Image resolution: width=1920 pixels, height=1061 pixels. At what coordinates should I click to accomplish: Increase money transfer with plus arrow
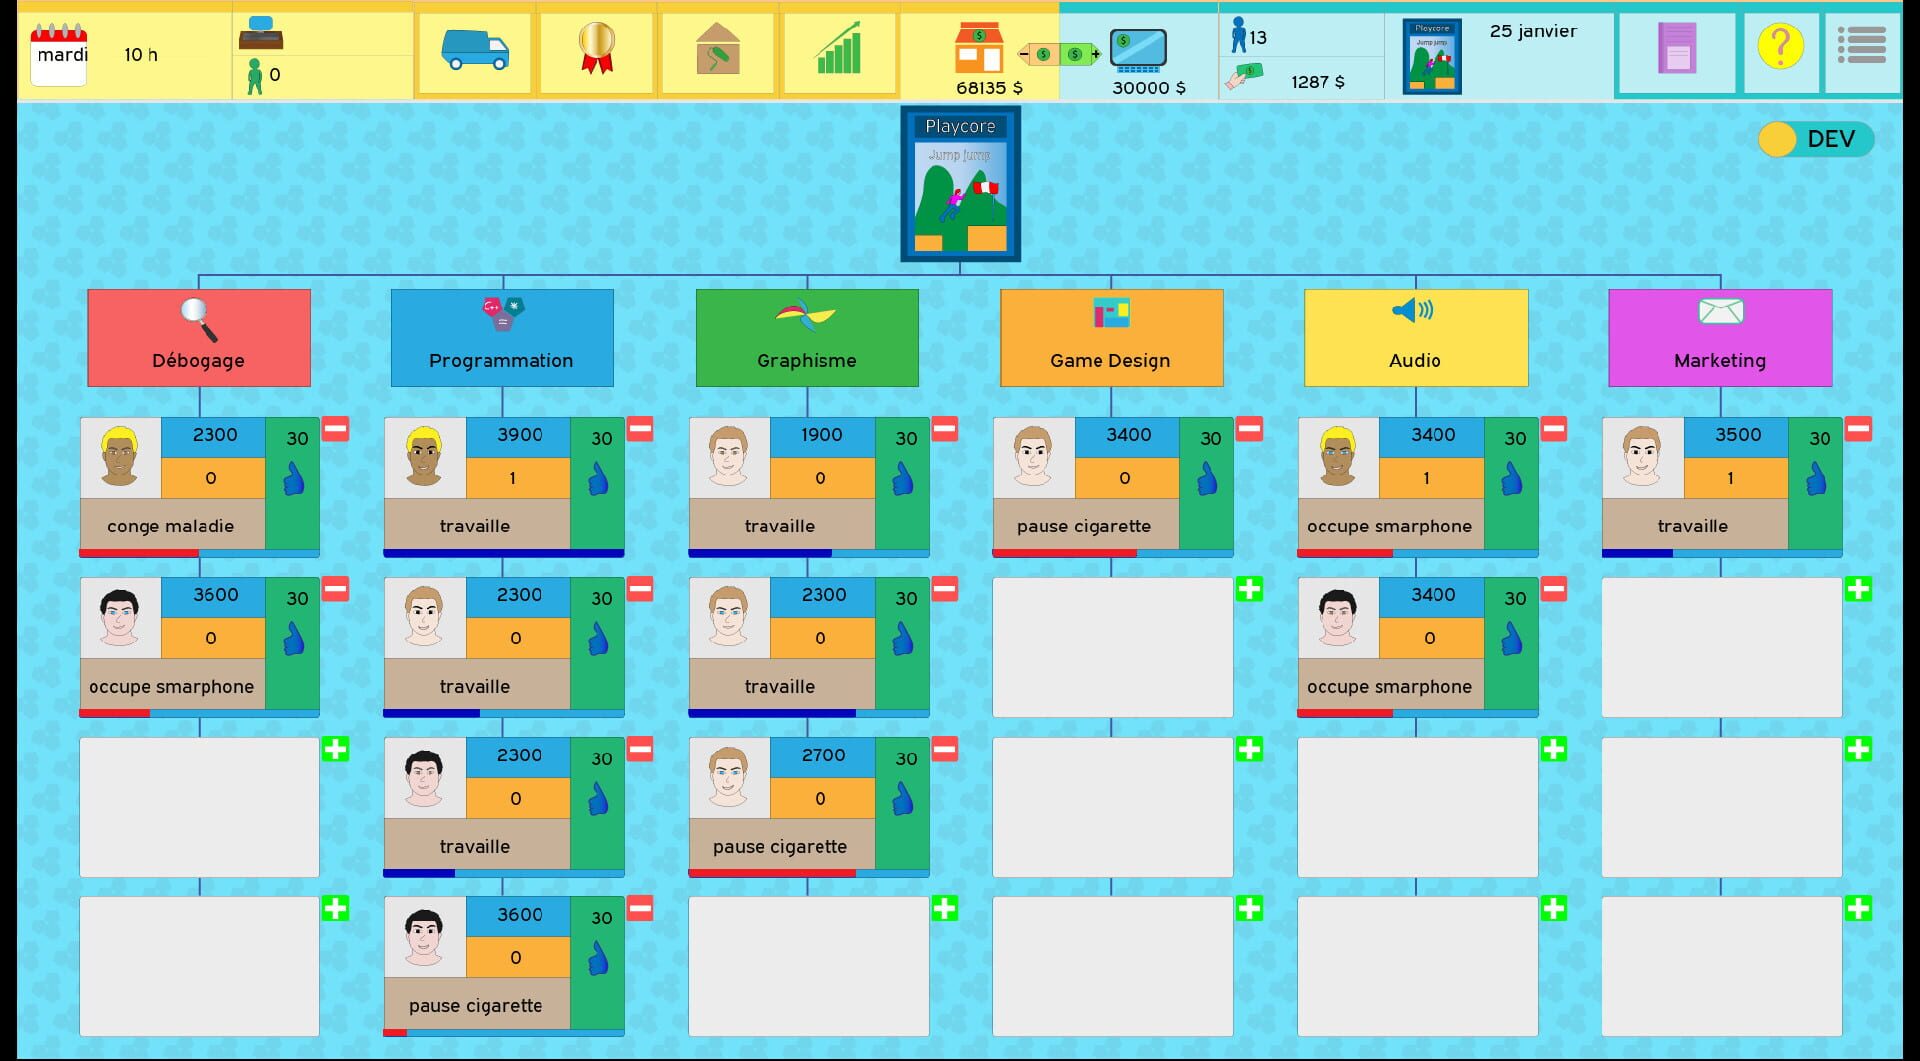click(1094, 54)
